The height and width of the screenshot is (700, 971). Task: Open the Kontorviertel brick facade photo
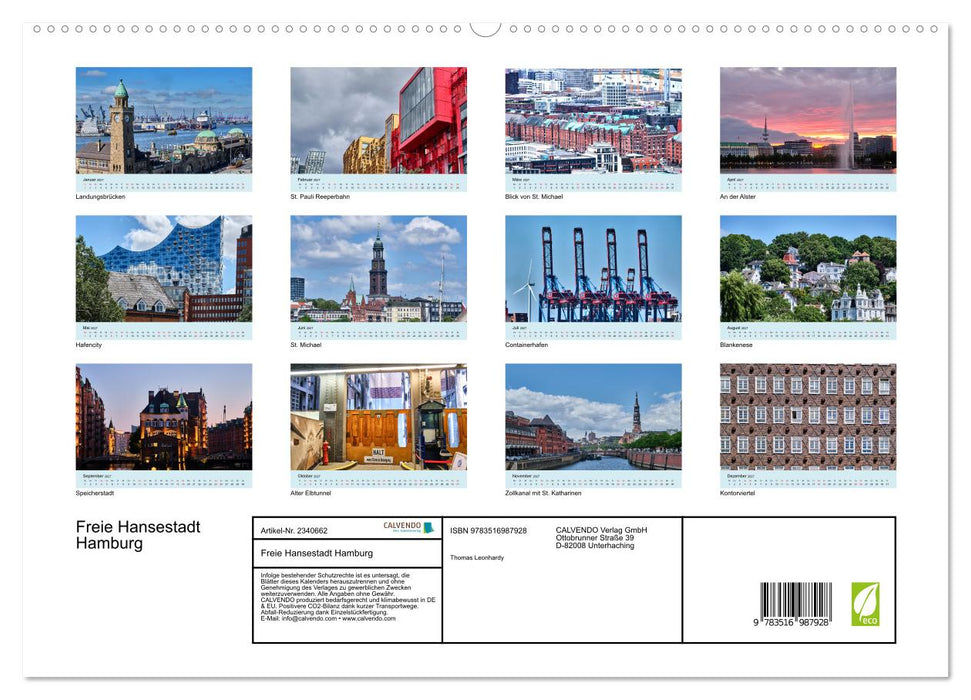[808, 417]
